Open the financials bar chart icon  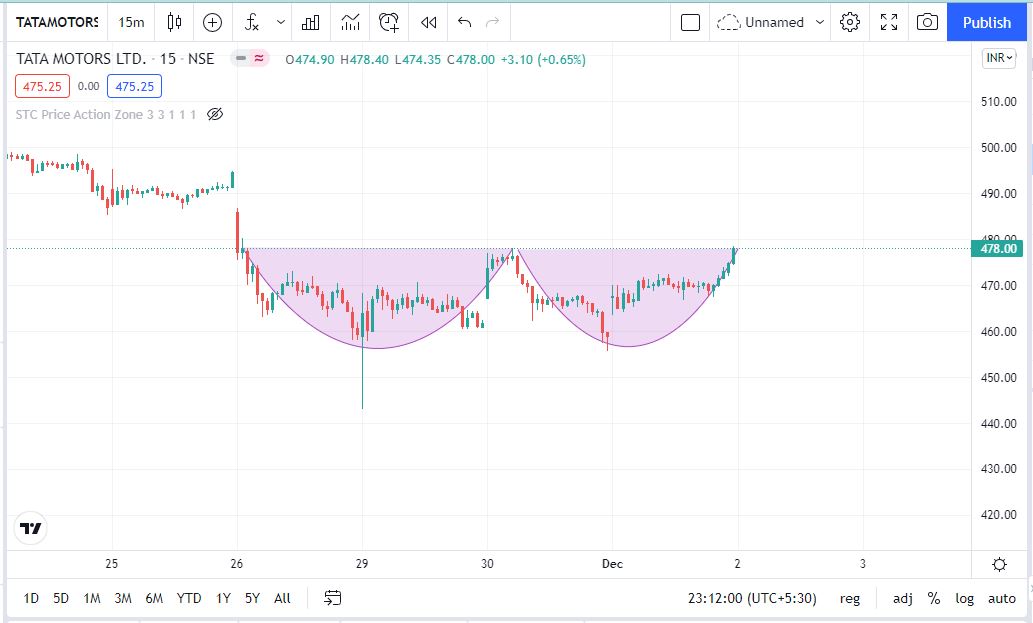click(x=311, y=22)
